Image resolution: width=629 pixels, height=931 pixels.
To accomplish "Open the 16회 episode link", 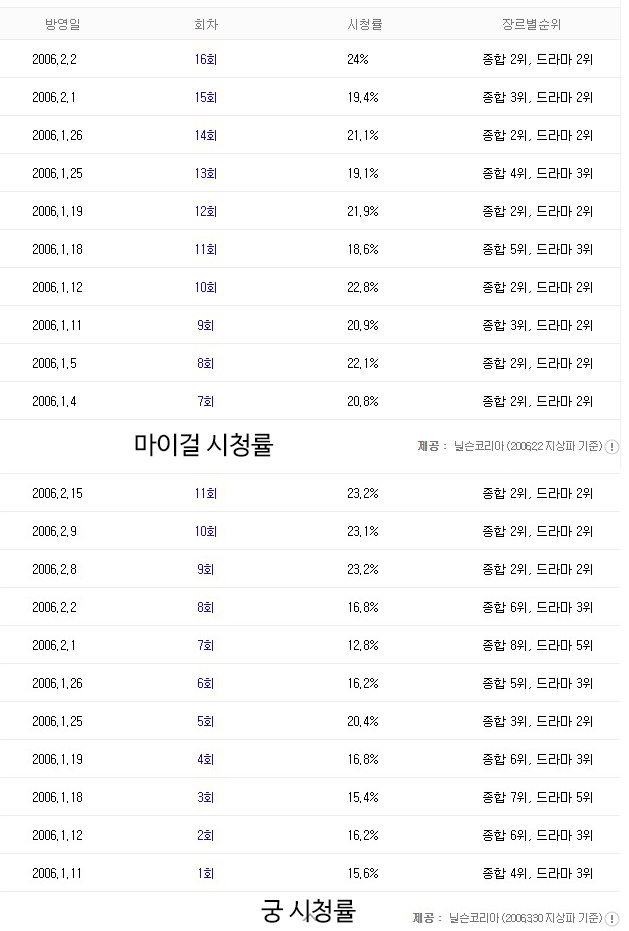I will [x=206, y=59].
